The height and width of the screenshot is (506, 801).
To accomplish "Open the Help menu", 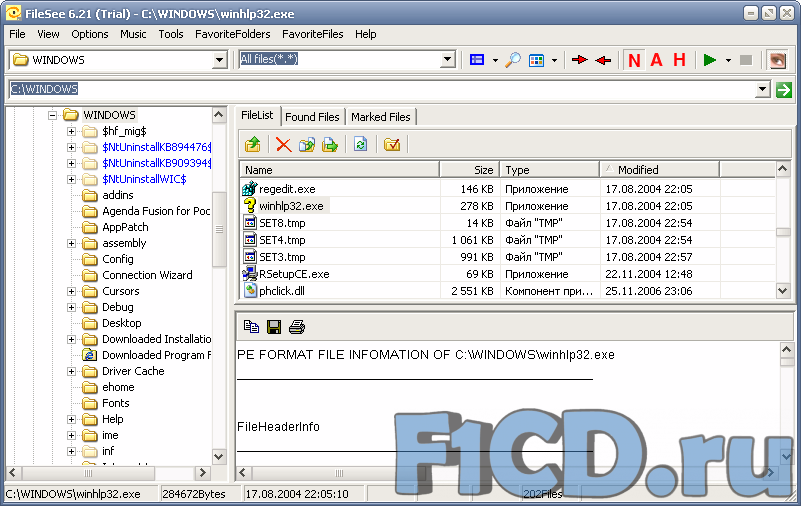I will point(366,34).
